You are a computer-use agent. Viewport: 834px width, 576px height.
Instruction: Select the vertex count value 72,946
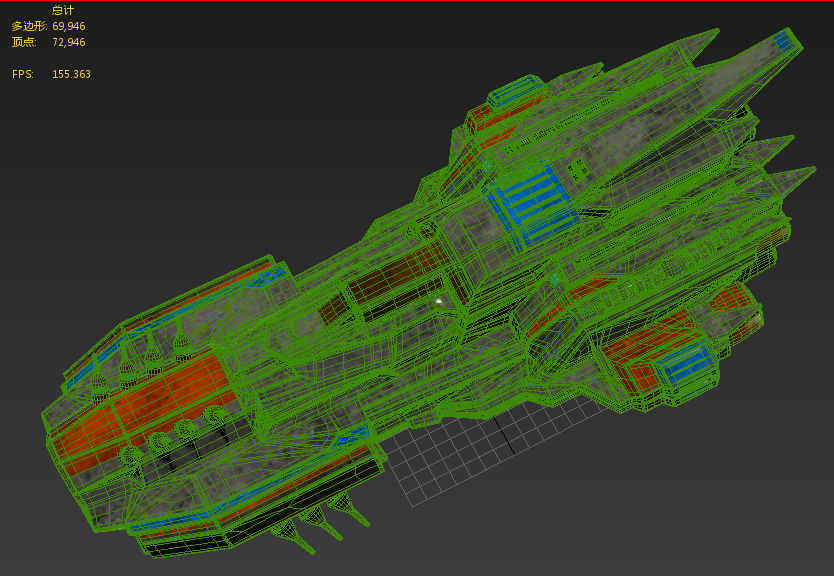pos(69,42)
